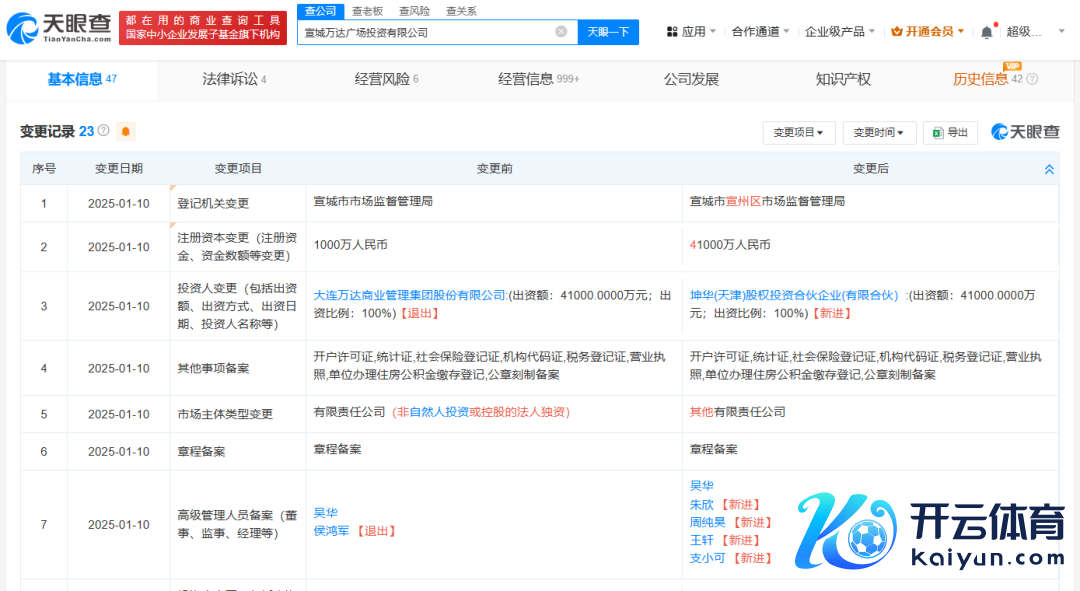Click the orange alert bell beside 变更记录
The height and width of the screenshot is (591, 1080).
coord(126,131)
